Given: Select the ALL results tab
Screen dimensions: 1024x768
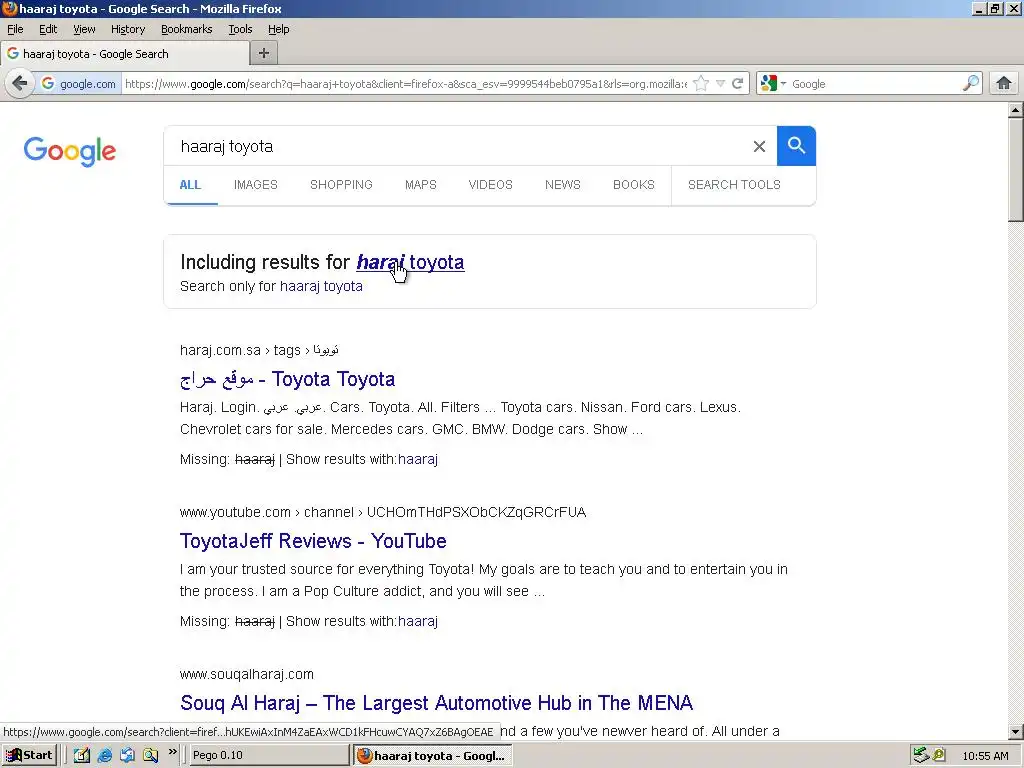Looking at the screenshot, I should (x=190, y=185).
